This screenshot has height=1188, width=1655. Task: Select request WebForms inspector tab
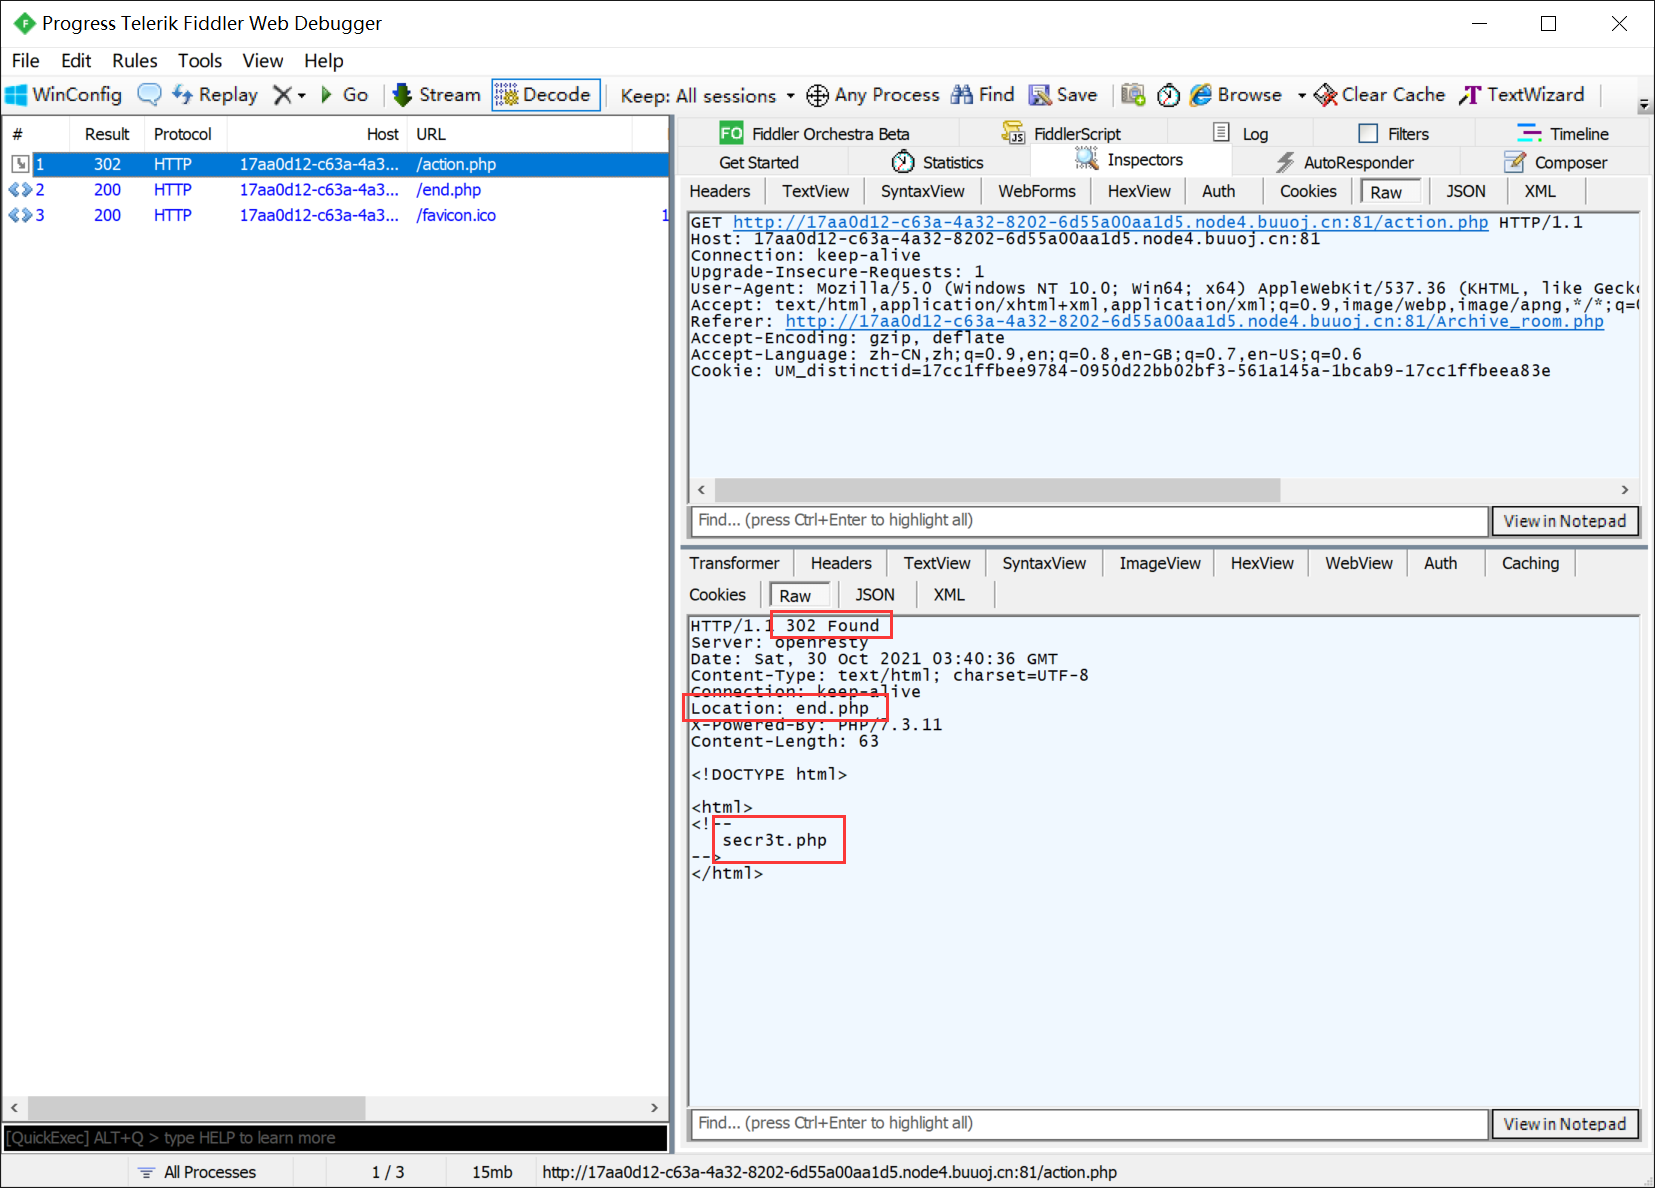tap(1037, 192)
